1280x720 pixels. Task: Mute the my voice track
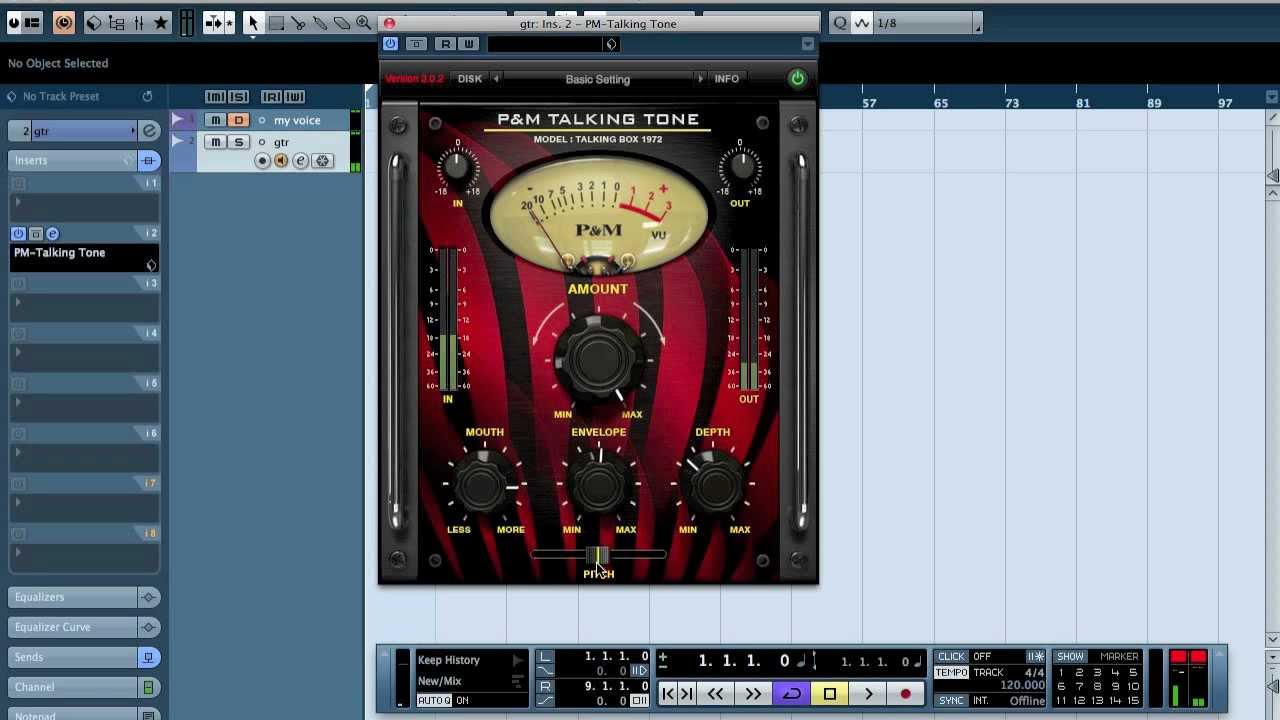coord(215,120)
